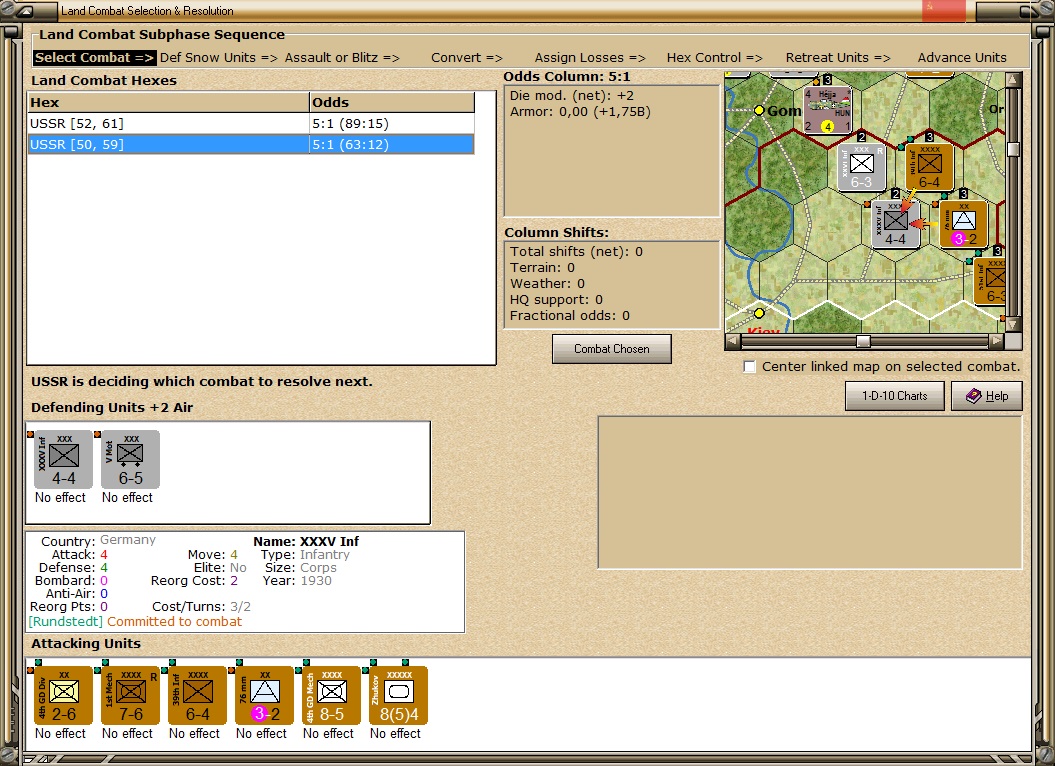Click the HQ support: 0 line
1055x766 pixels.
click(x=556, y=300)
